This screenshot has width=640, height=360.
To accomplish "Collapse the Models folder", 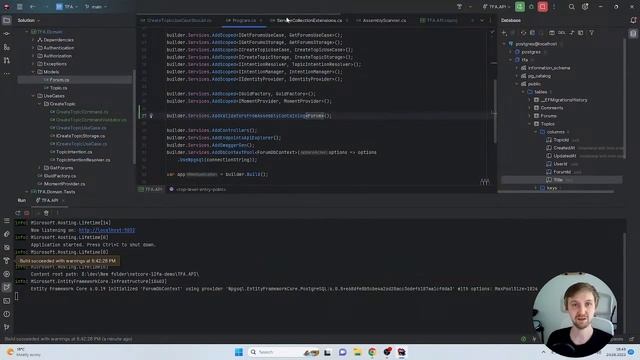I will 33,72.
